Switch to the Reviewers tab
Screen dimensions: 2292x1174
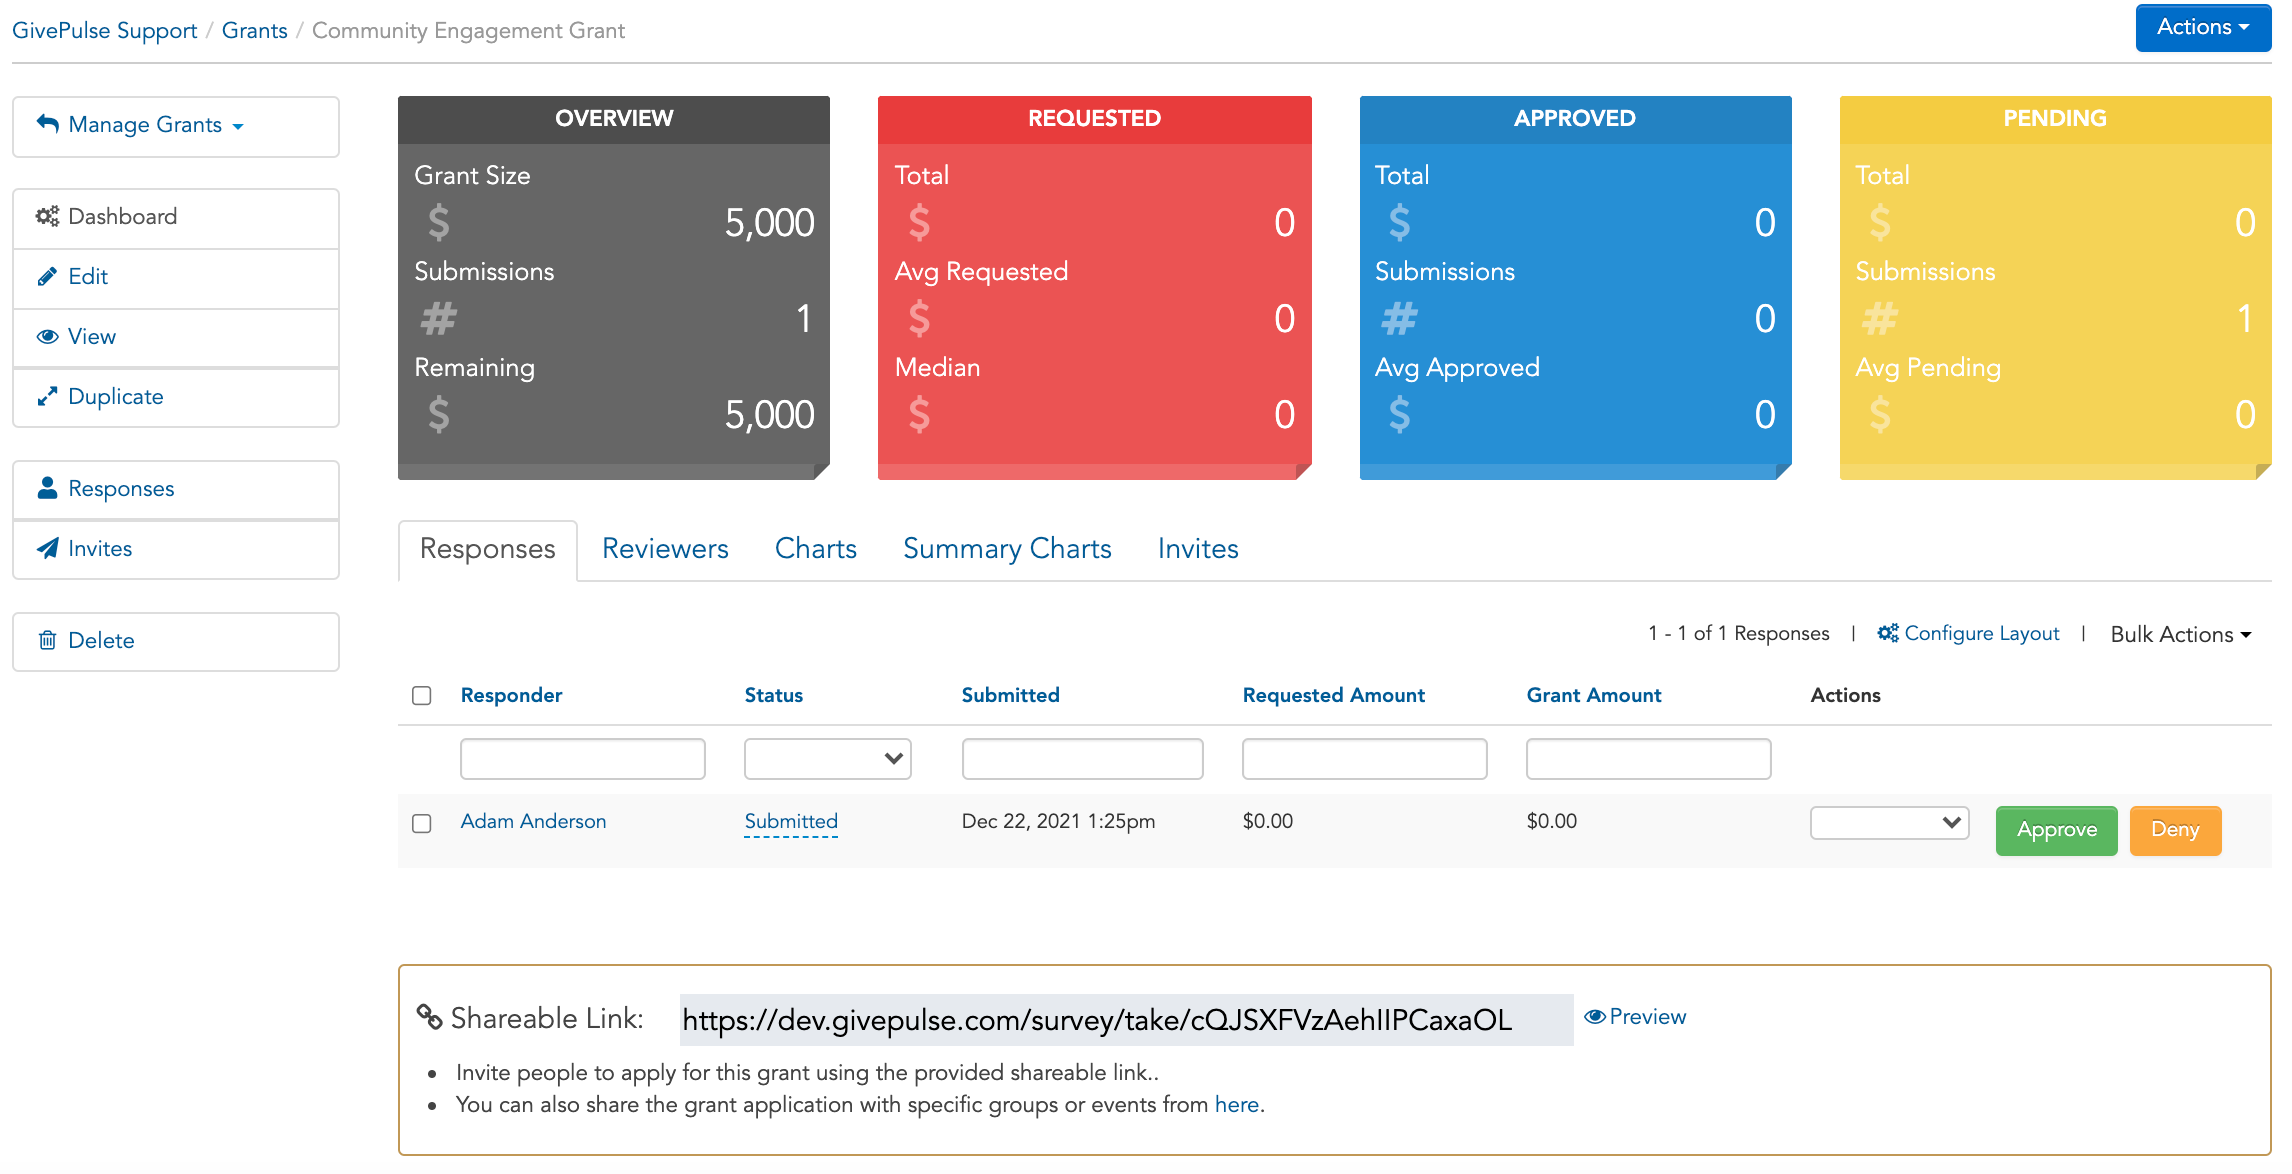665,549
